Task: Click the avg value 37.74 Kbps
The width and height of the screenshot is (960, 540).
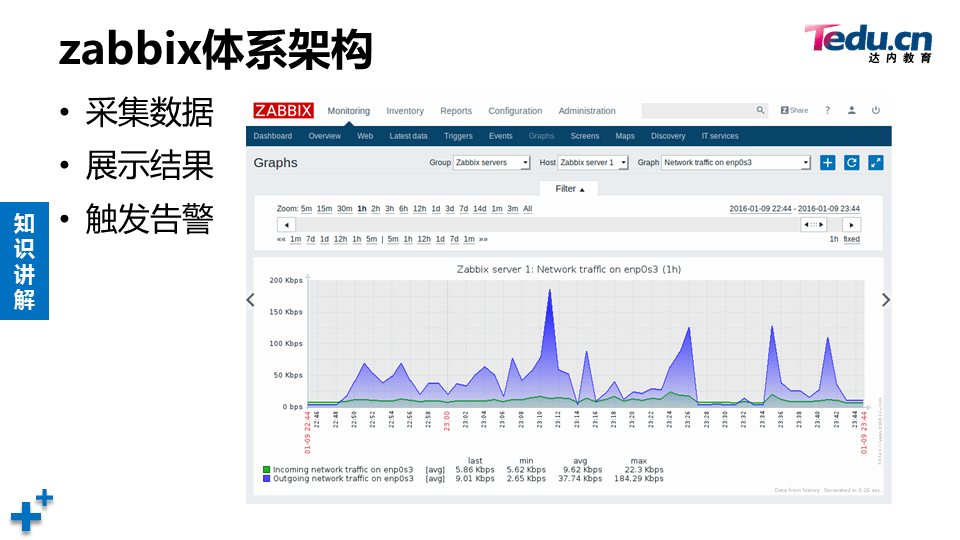Action: [580, 479]
